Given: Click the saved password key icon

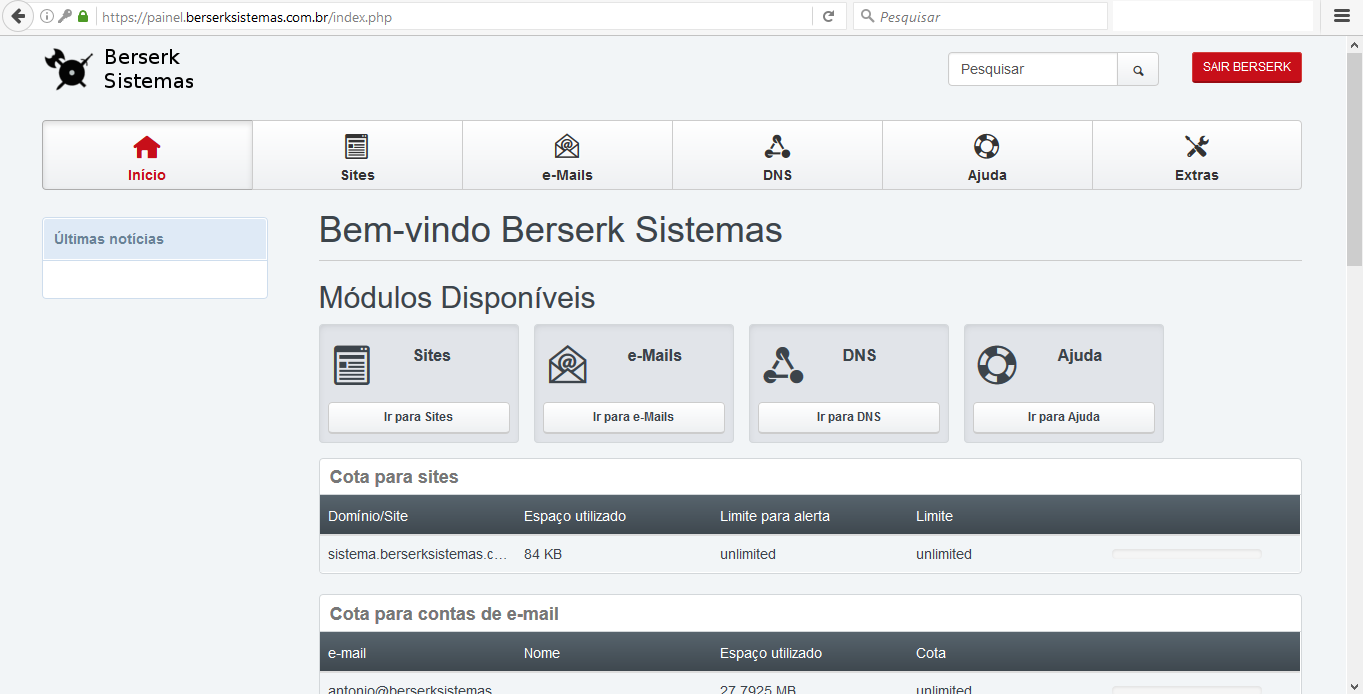Looking at the screenshot, I should pos(64,16).
